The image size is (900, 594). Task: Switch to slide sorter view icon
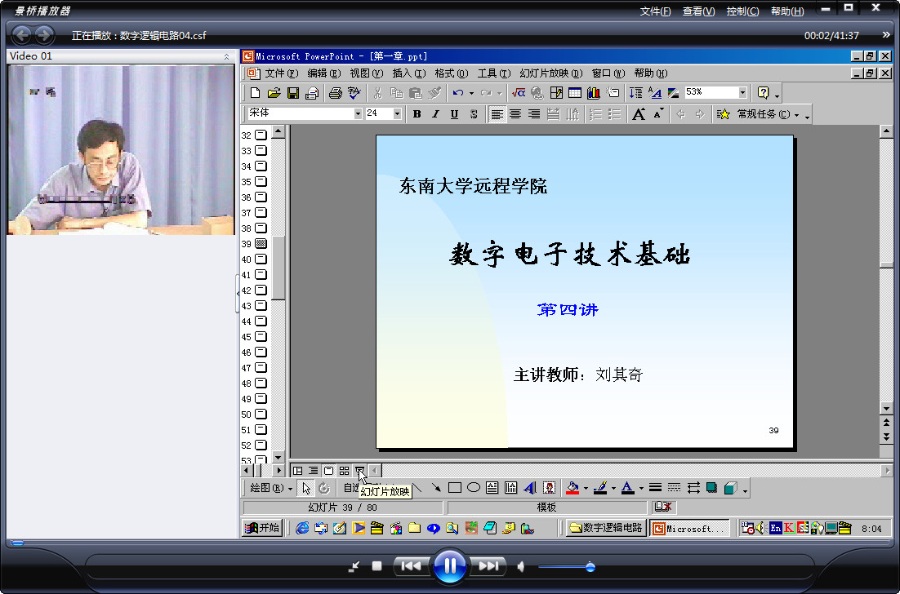344,471
